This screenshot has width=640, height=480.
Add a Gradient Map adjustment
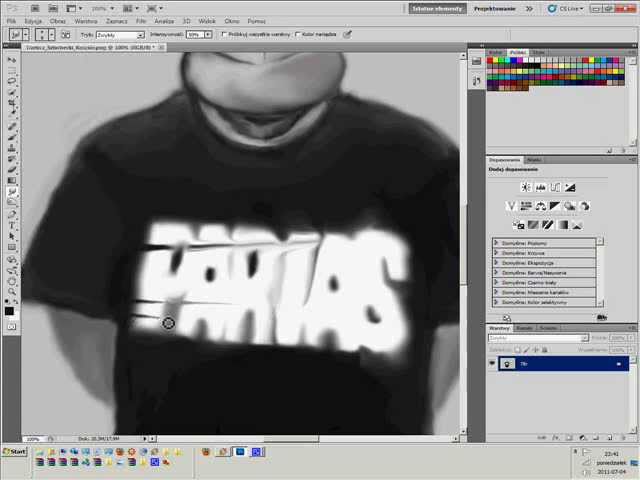(x=562, y=225)
